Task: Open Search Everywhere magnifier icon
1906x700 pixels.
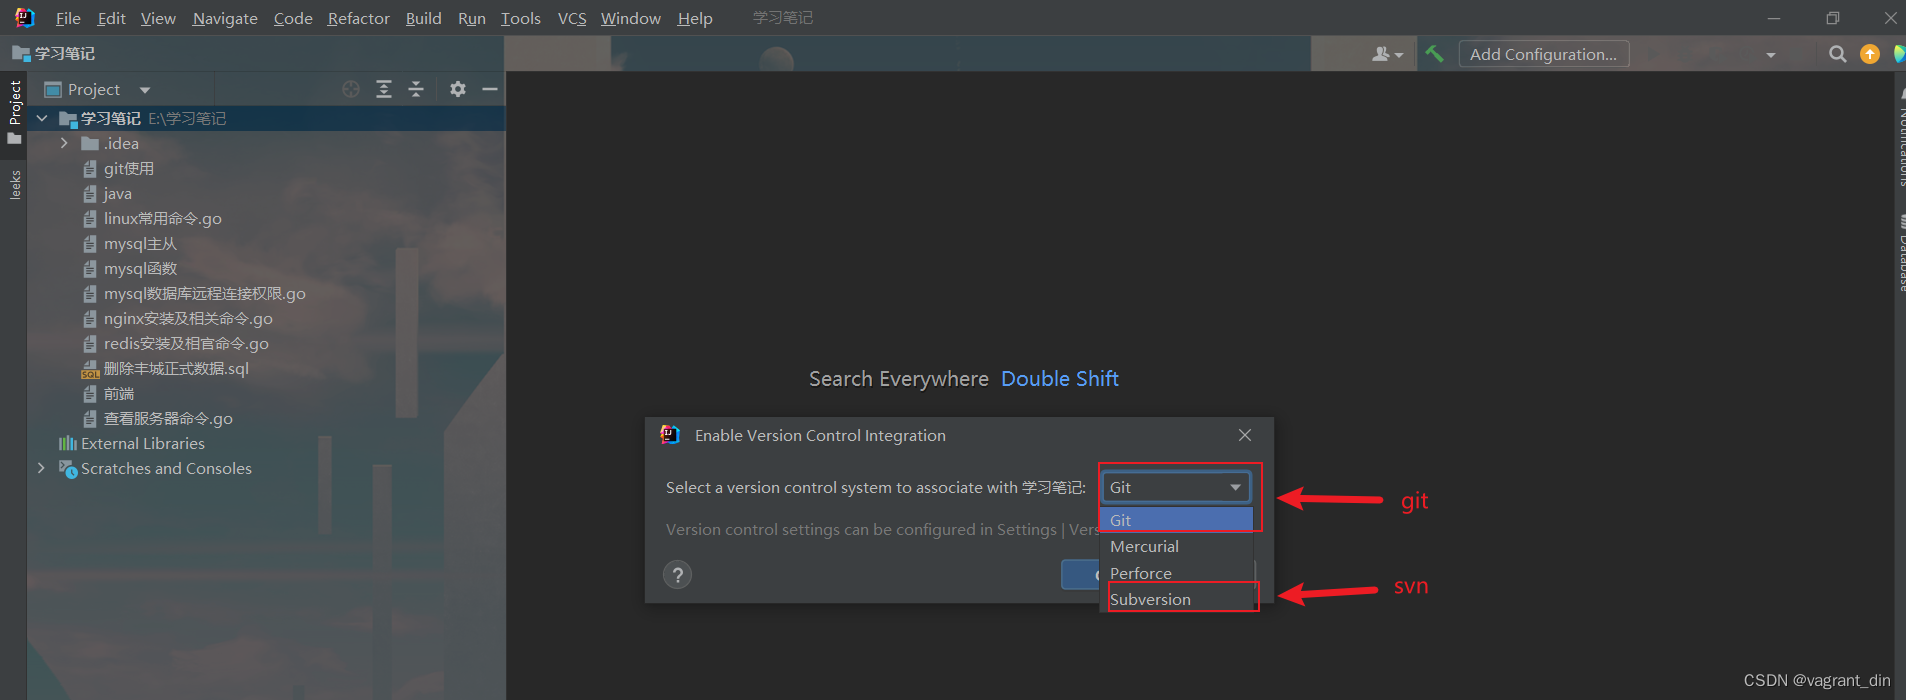Action: (x=1837, y=54)
